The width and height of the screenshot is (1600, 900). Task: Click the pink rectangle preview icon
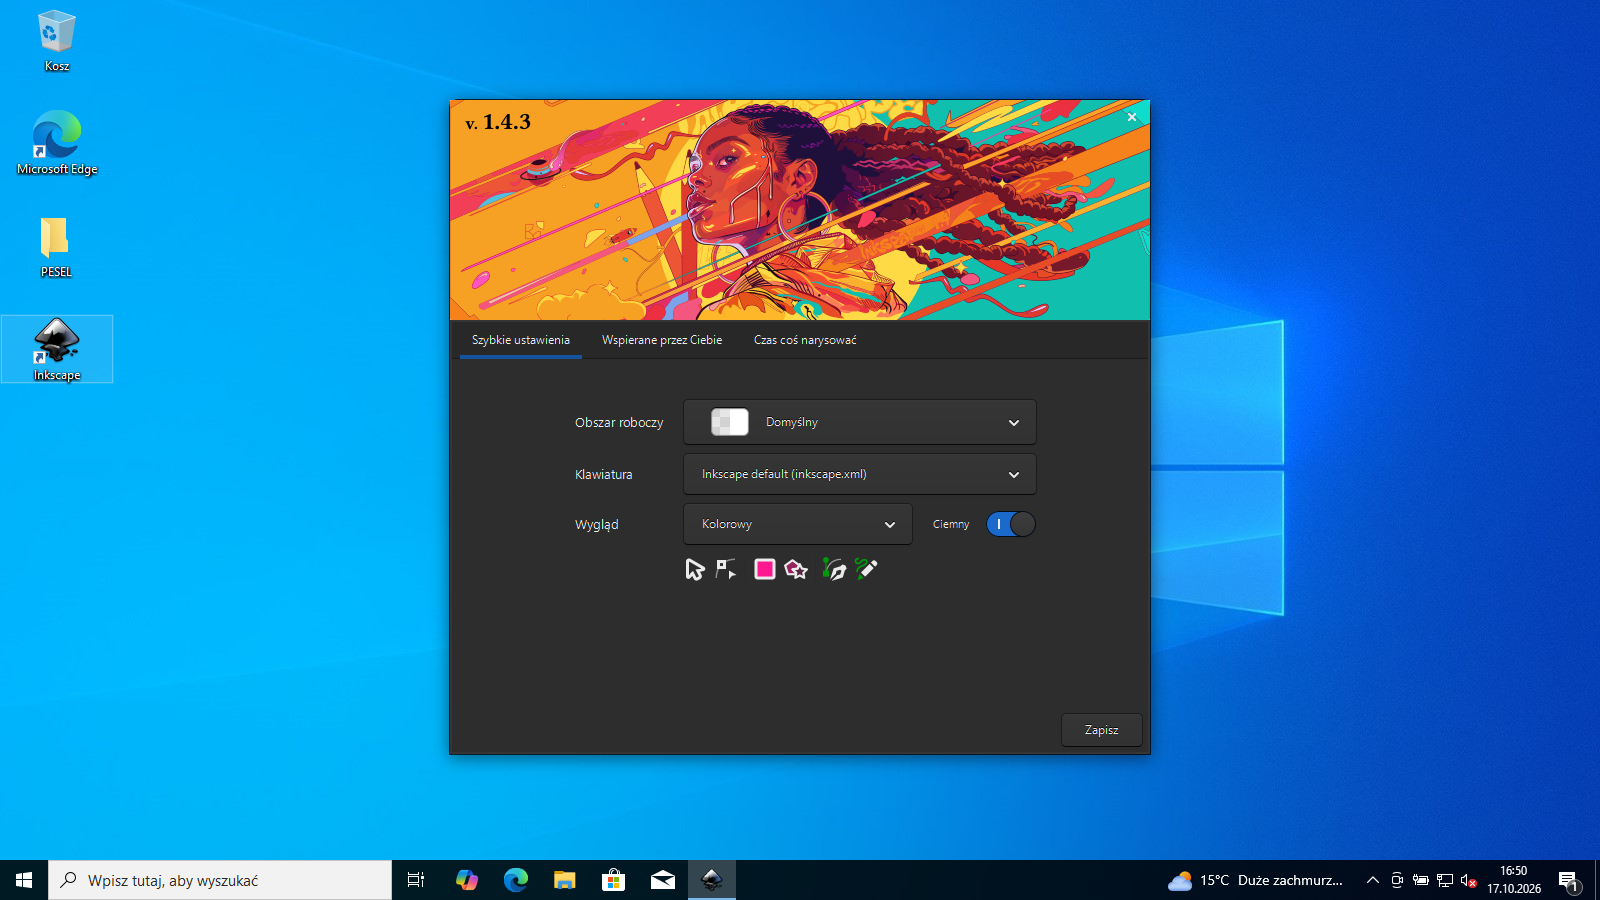(x=765, y=569)
